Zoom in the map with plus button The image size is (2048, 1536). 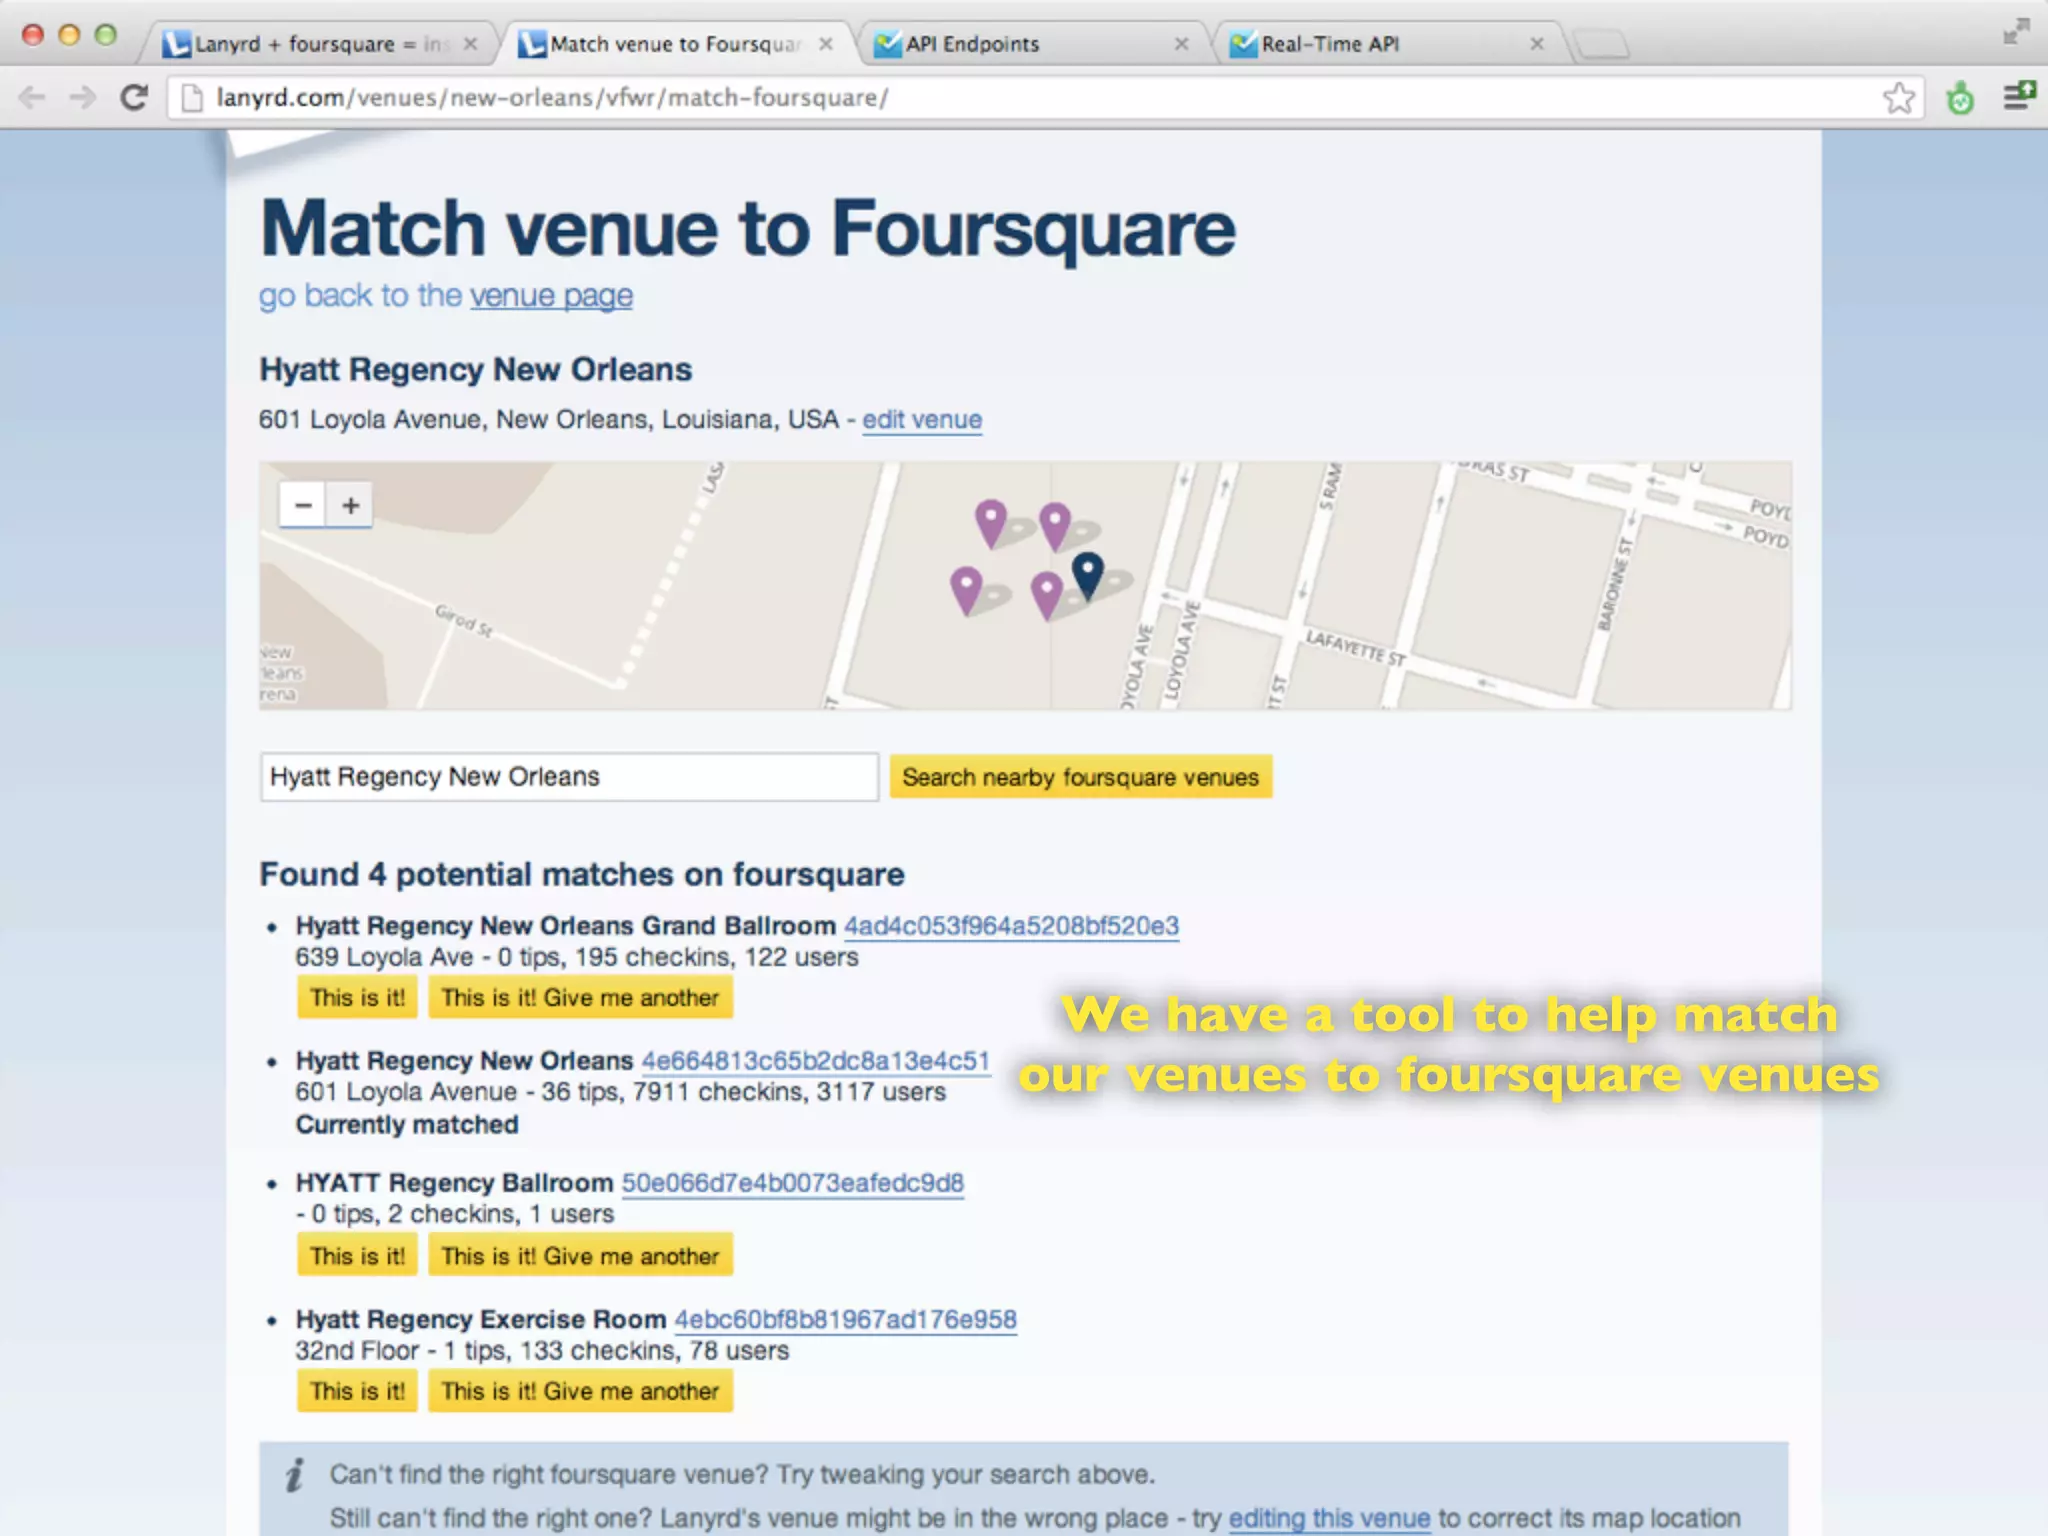[350, 505]
